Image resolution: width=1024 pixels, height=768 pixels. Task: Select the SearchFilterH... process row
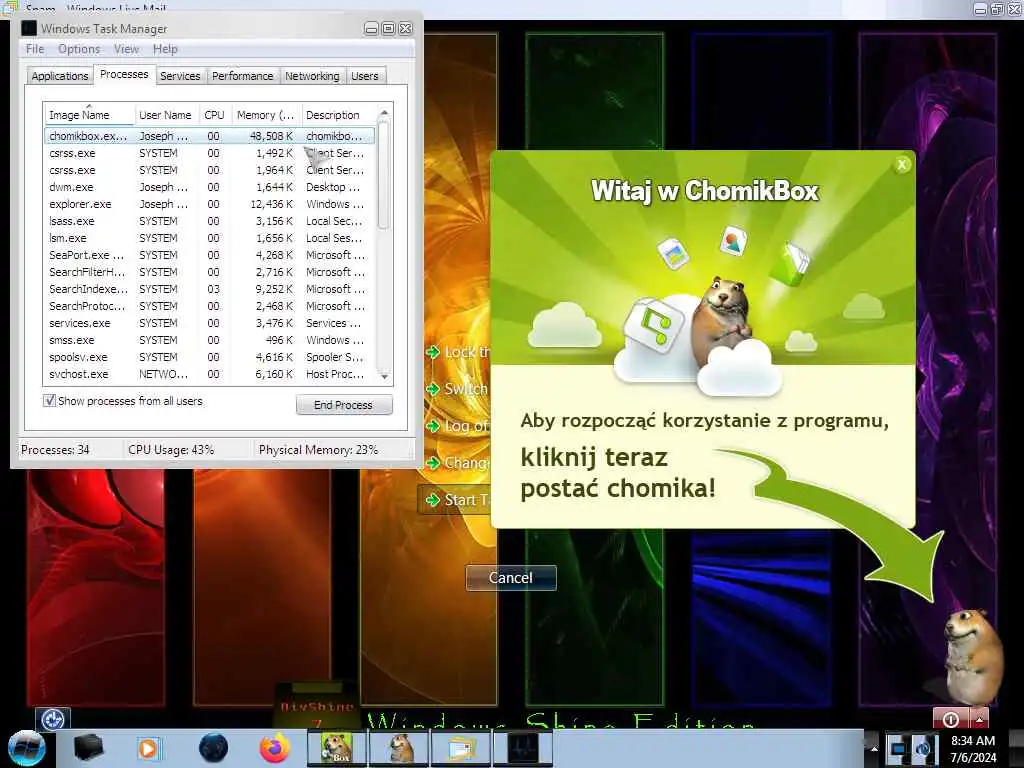(210, 272)
